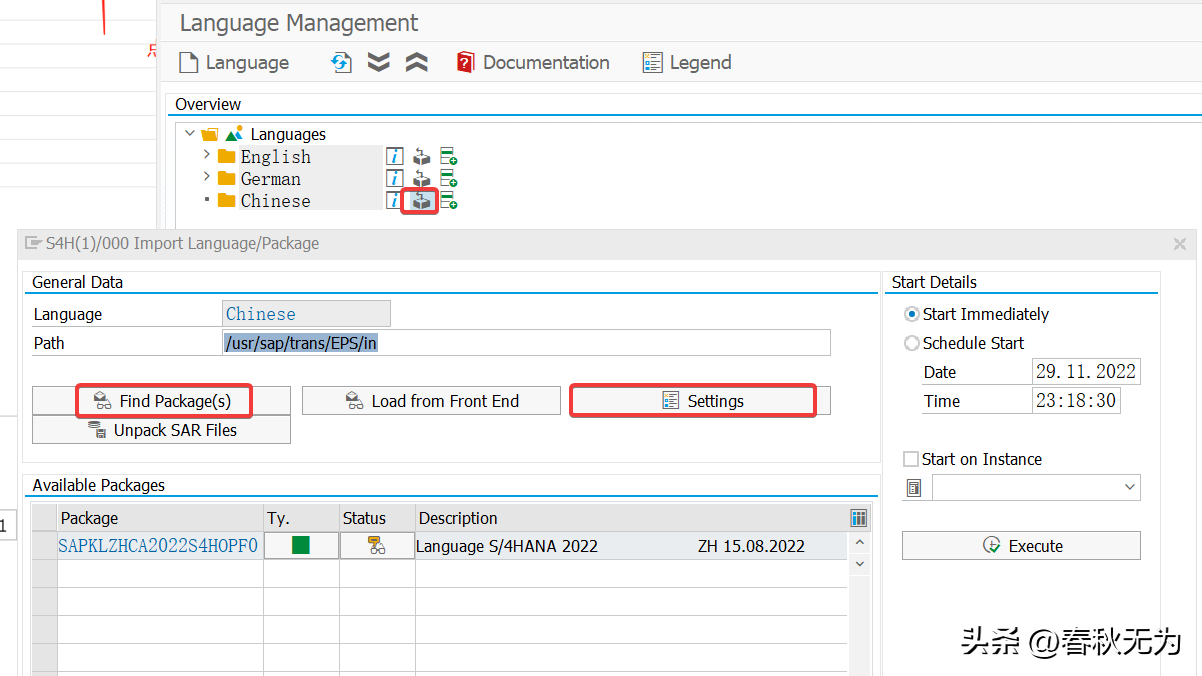
Task: Open the instance selection dropdown
Action: coord(1129,487)
